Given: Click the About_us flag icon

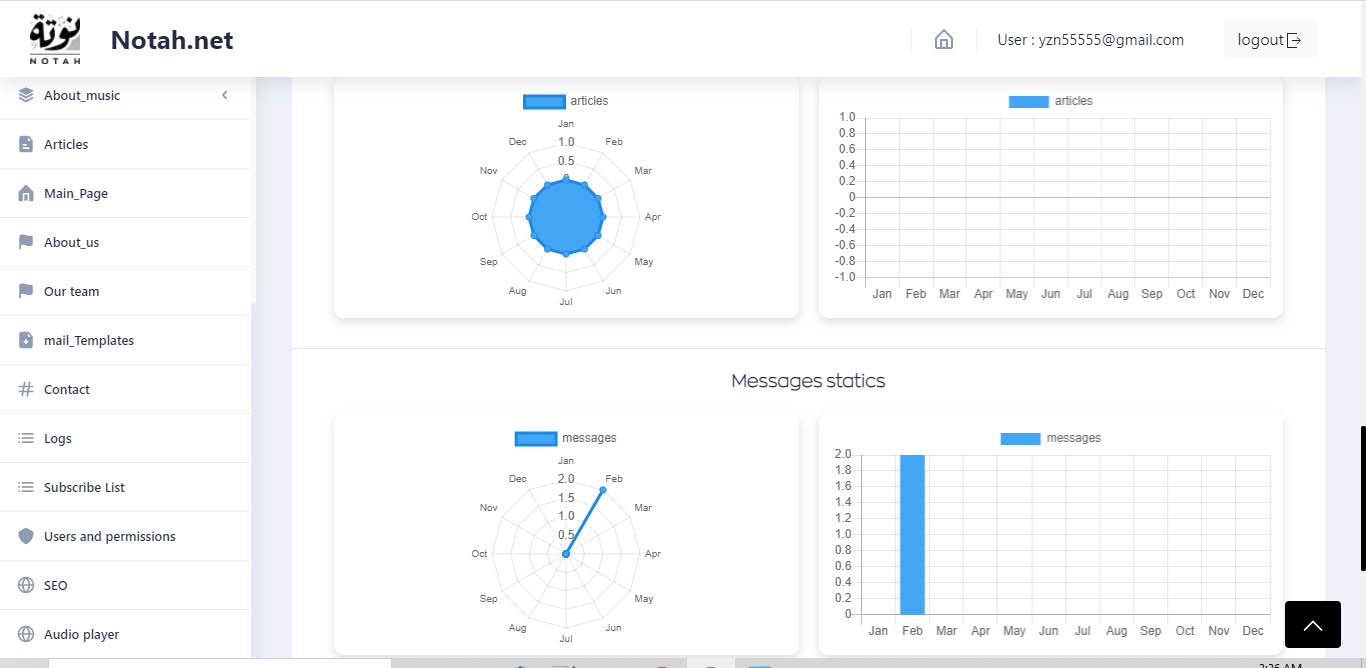Looking at the screenshot, I should click(x=26, y=243).
